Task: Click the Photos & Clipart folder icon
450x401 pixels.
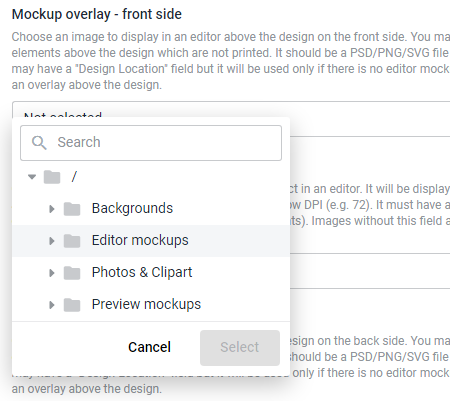Action: pyautogui.click(x=72, y=273)
